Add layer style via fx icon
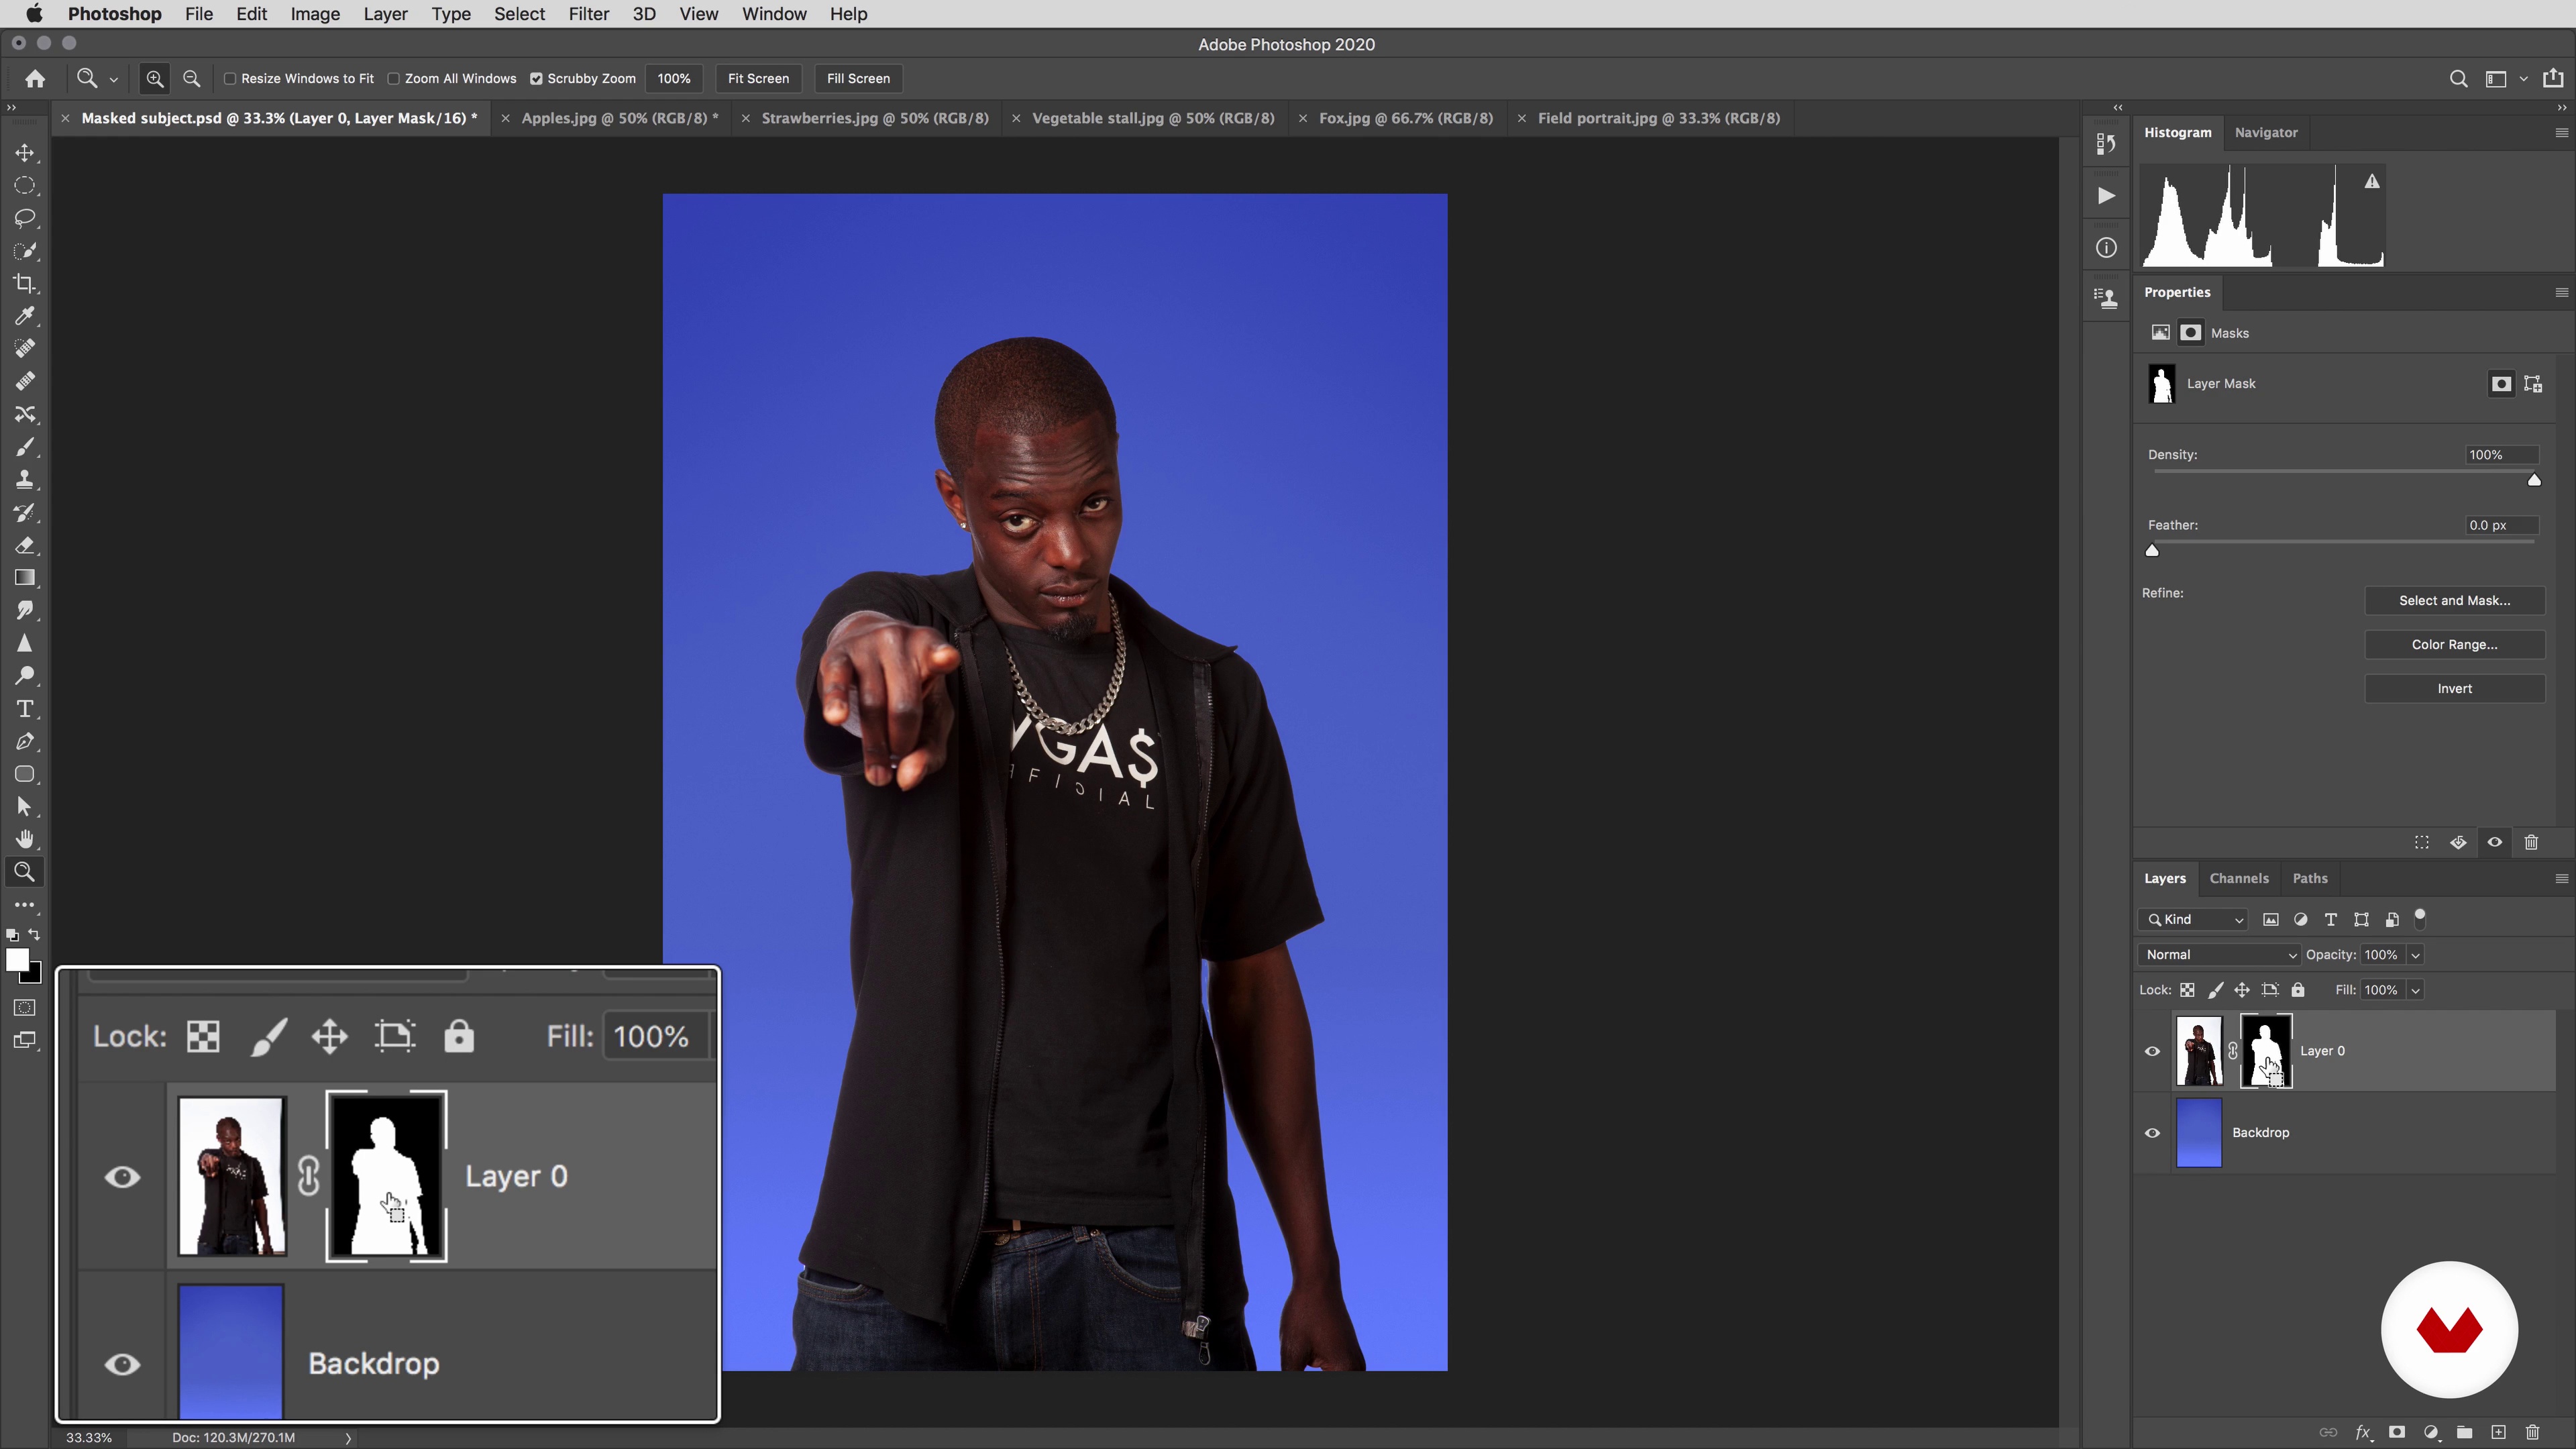2576x1449 pixels. point(2363,1432)
